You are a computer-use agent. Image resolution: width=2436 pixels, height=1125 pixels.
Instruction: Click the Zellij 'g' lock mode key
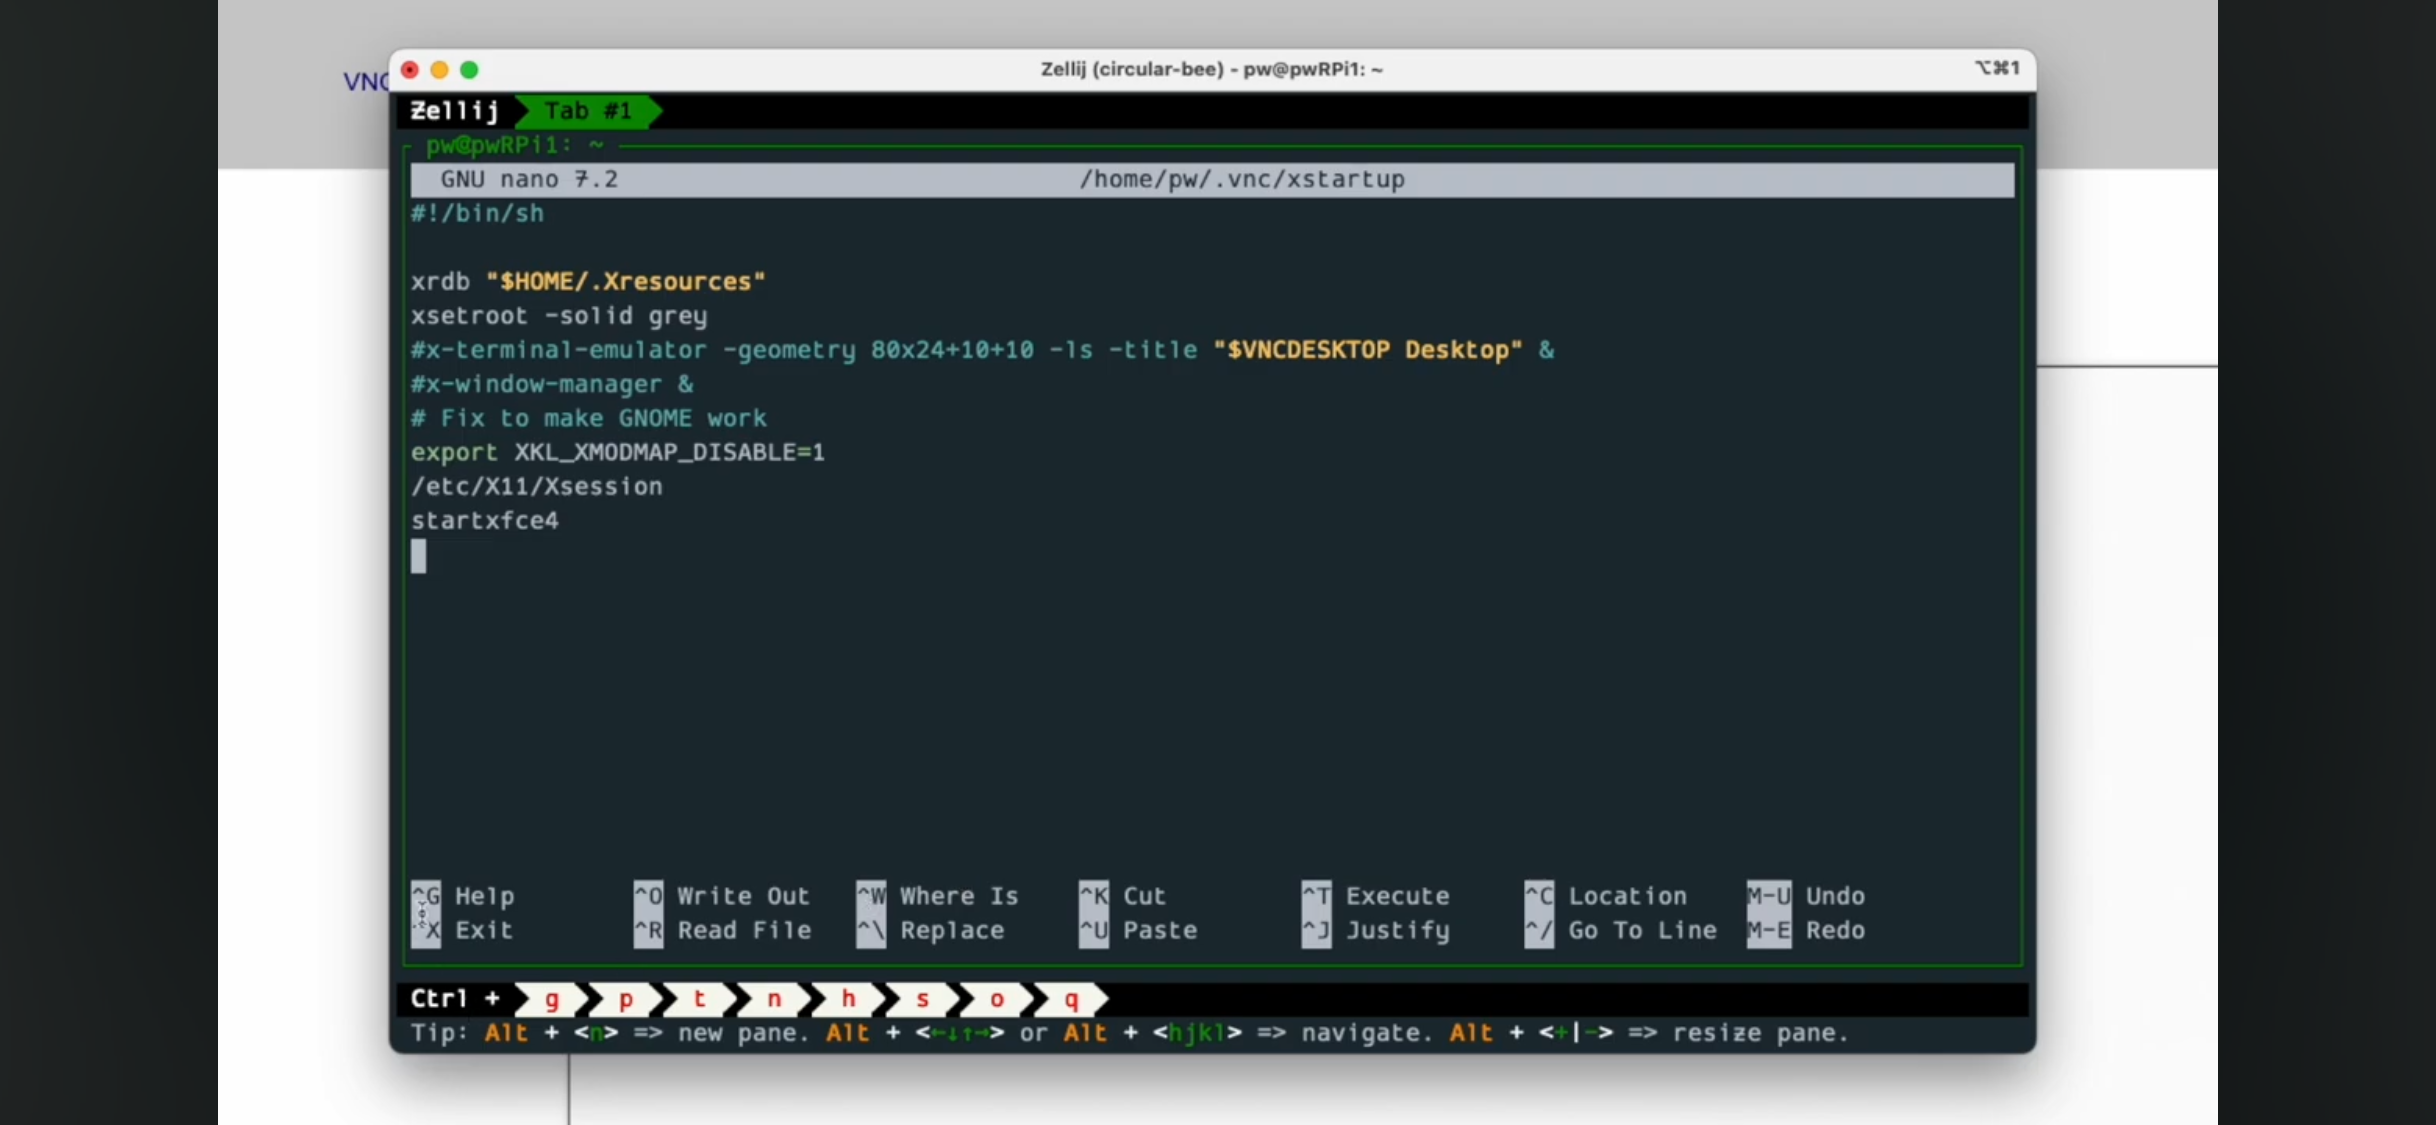click(551, 999)
